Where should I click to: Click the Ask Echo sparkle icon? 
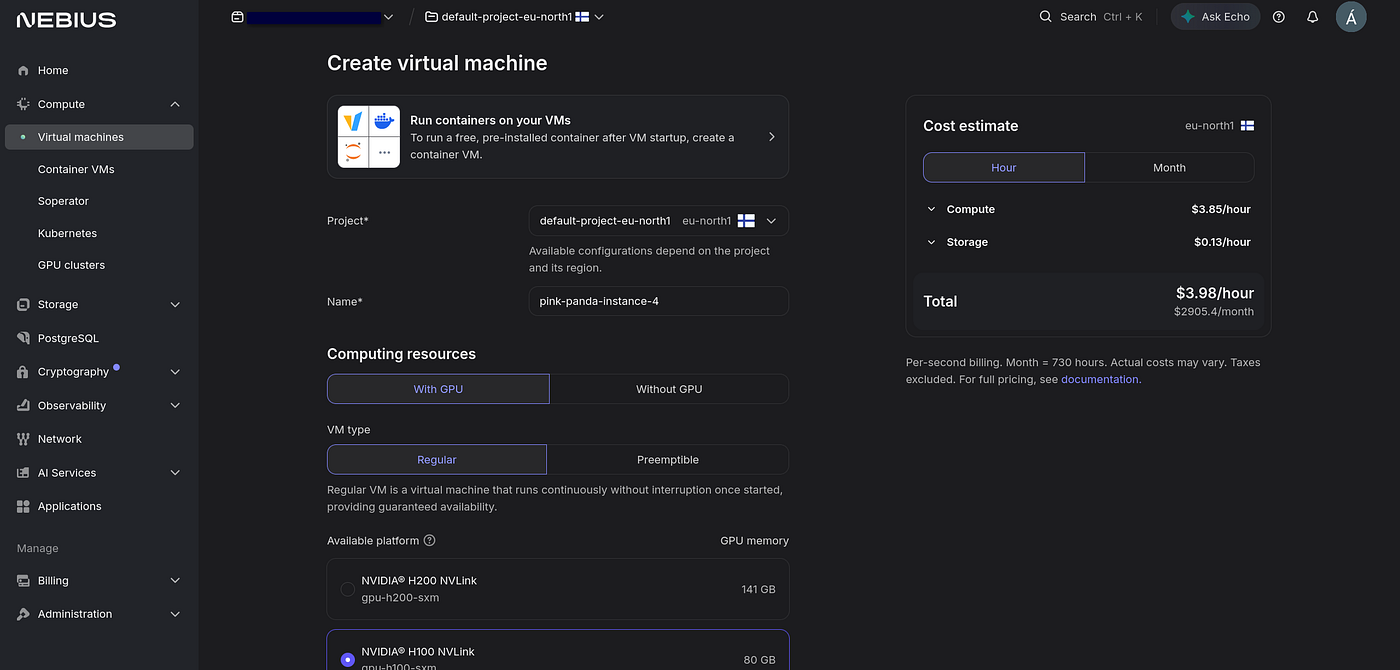(1188, 17)
